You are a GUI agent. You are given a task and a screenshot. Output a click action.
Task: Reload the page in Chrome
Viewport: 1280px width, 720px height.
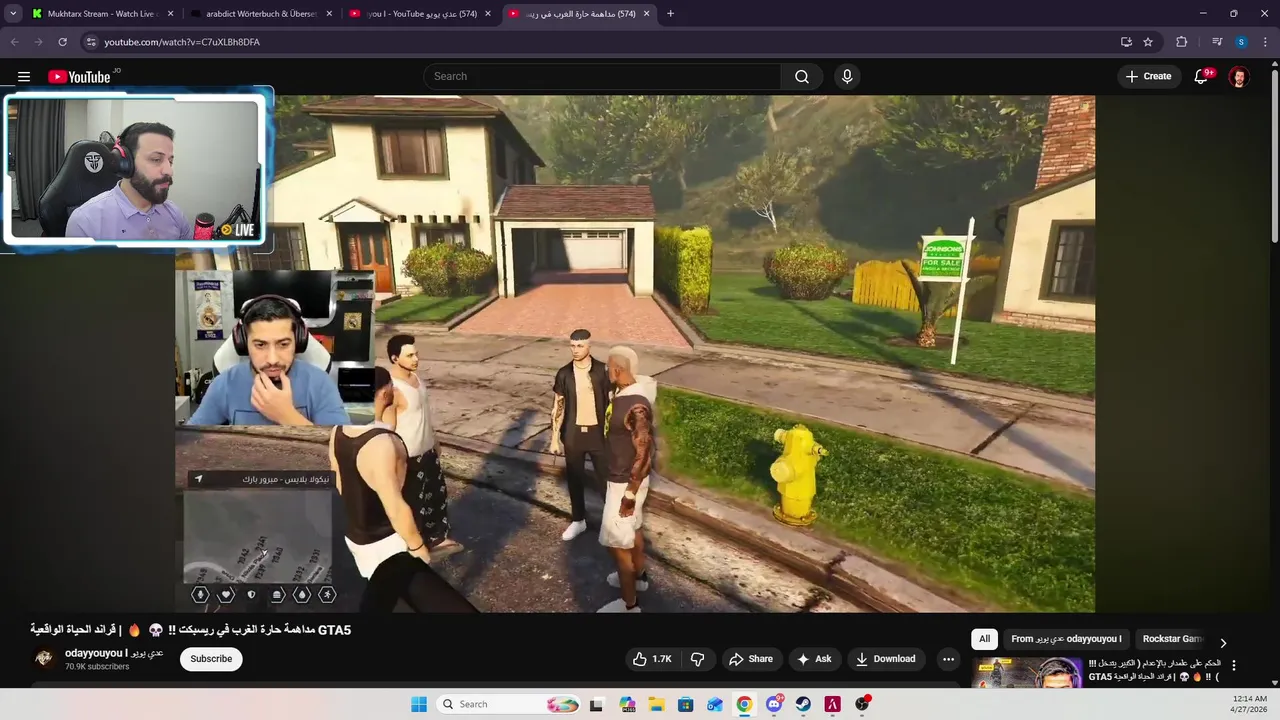pyautogui.click(x=62, y=42)
